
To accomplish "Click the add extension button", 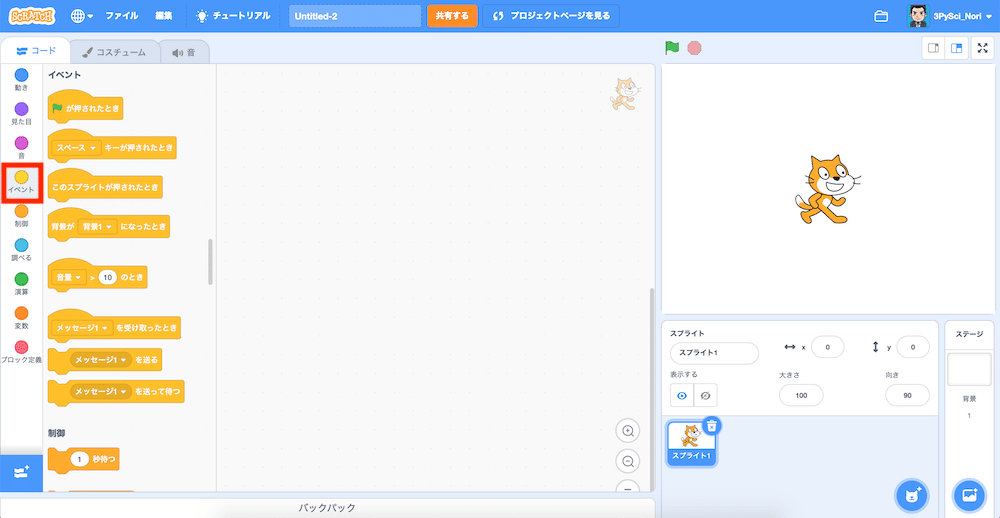I will coord(22,473).
